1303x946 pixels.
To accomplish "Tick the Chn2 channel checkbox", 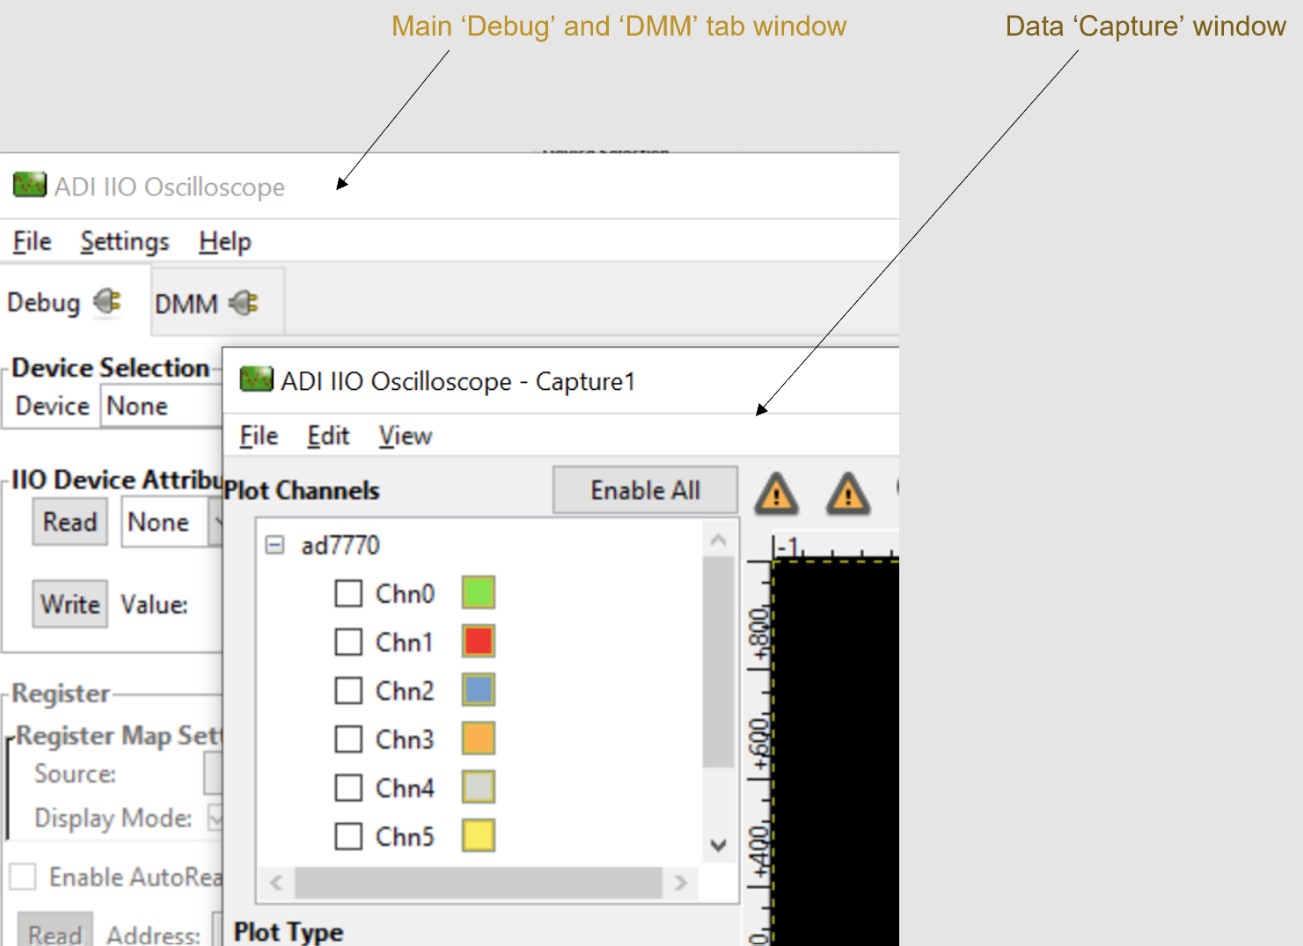I will click(348, 690).
